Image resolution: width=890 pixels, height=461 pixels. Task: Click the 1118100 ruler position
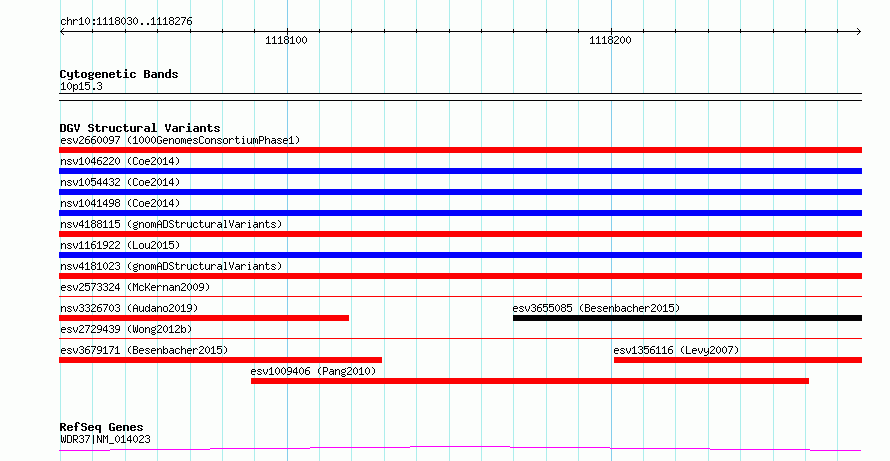pos(286,40)
